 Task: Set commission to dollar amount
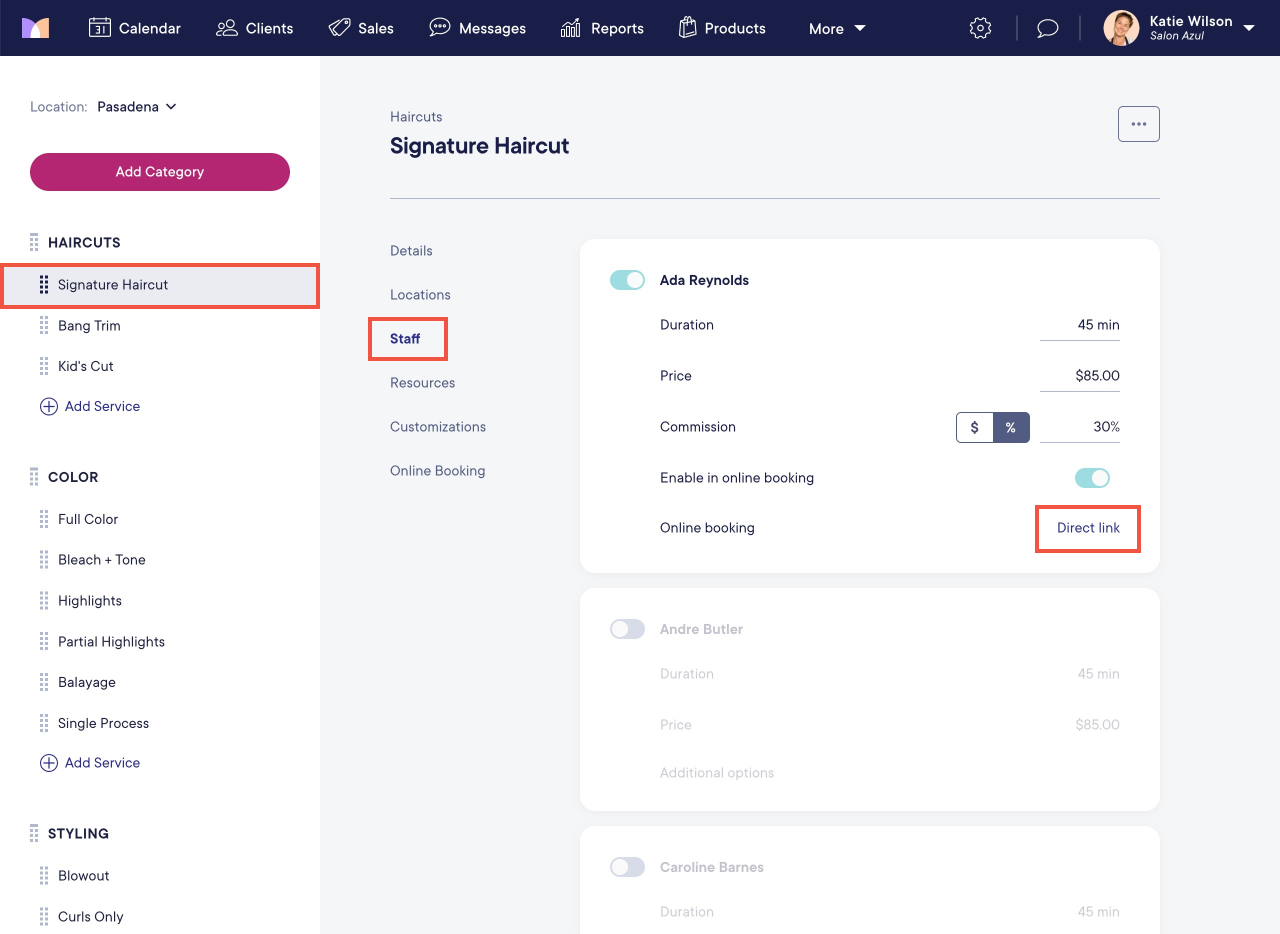[x=974, y=427]
